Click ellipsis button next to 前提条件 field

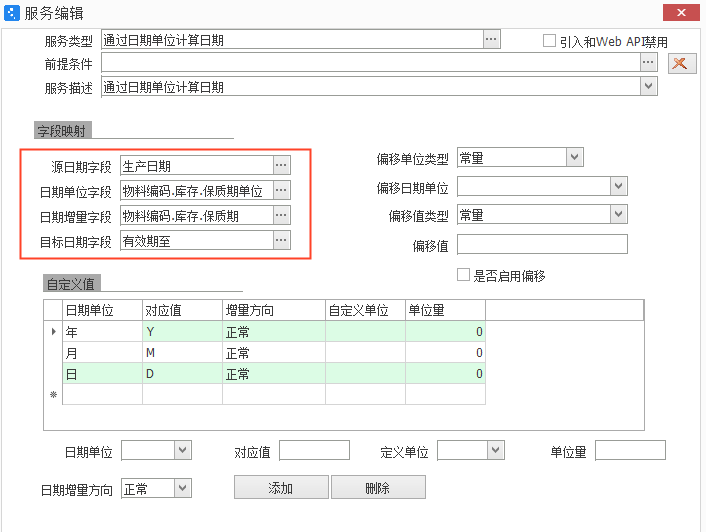tap(648, 63)
